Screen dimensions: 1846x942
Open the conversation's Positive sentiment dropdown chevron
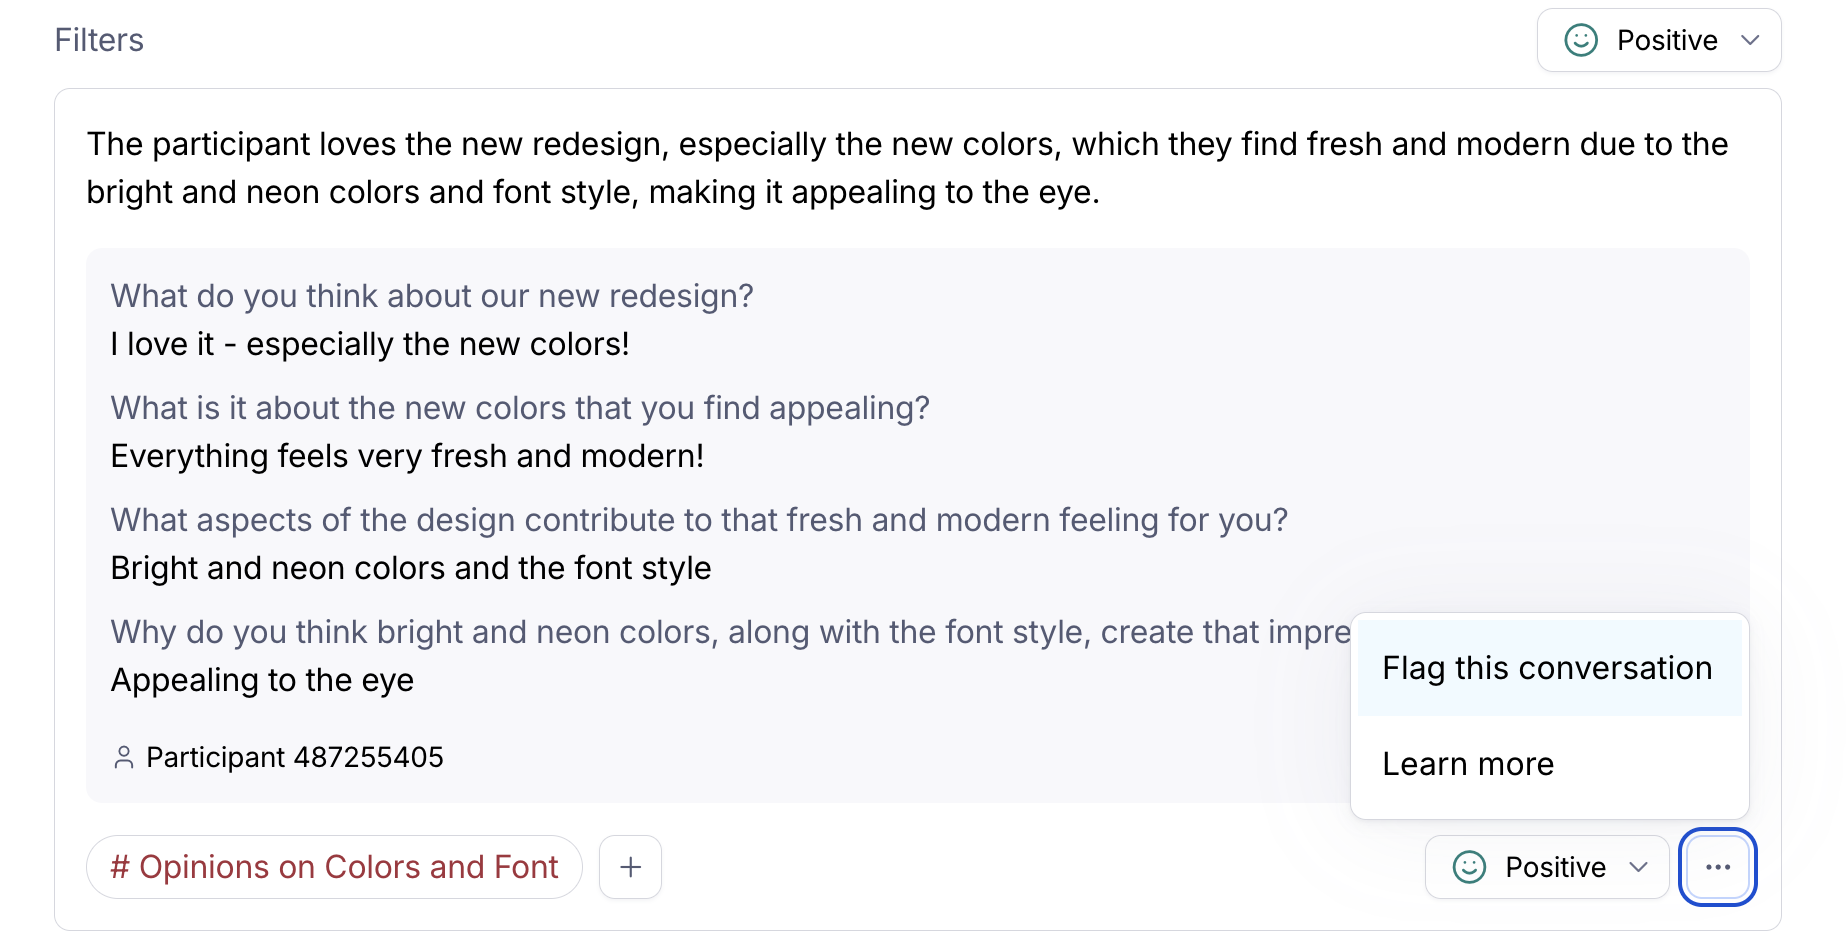pos(1638,867)
